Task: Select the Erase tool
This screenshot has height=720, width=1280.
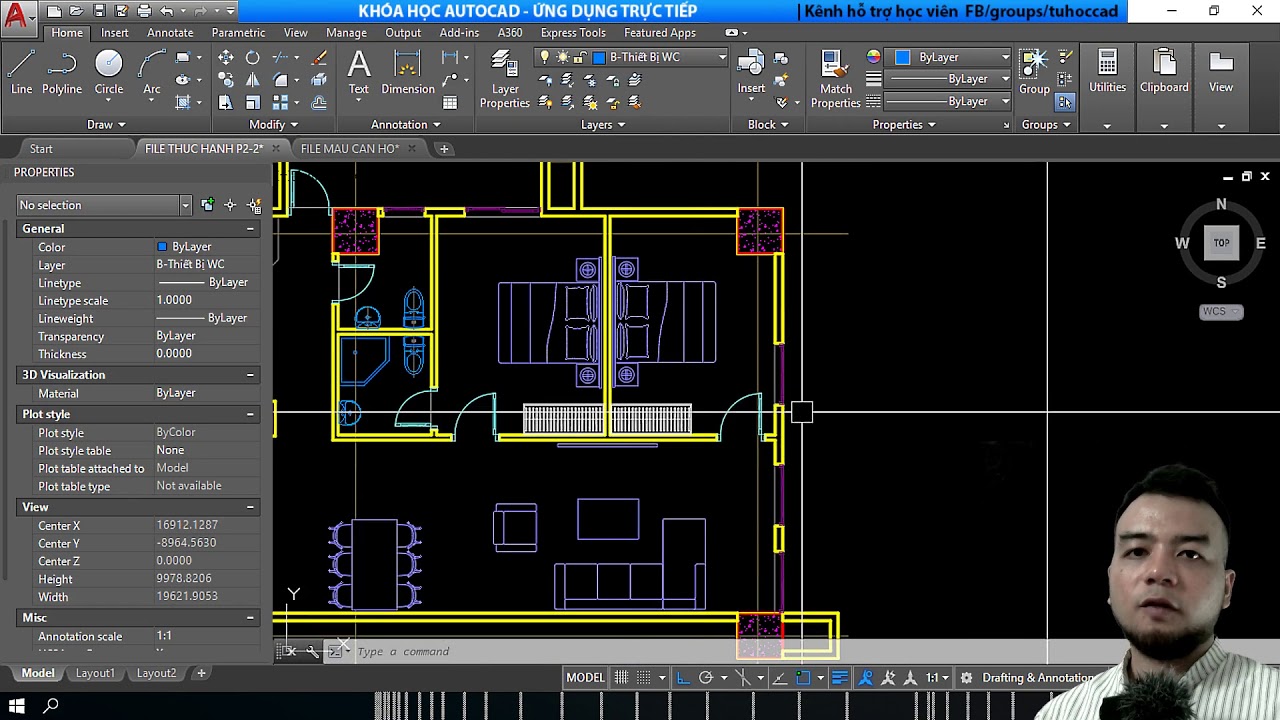Action: click(319, 58)
